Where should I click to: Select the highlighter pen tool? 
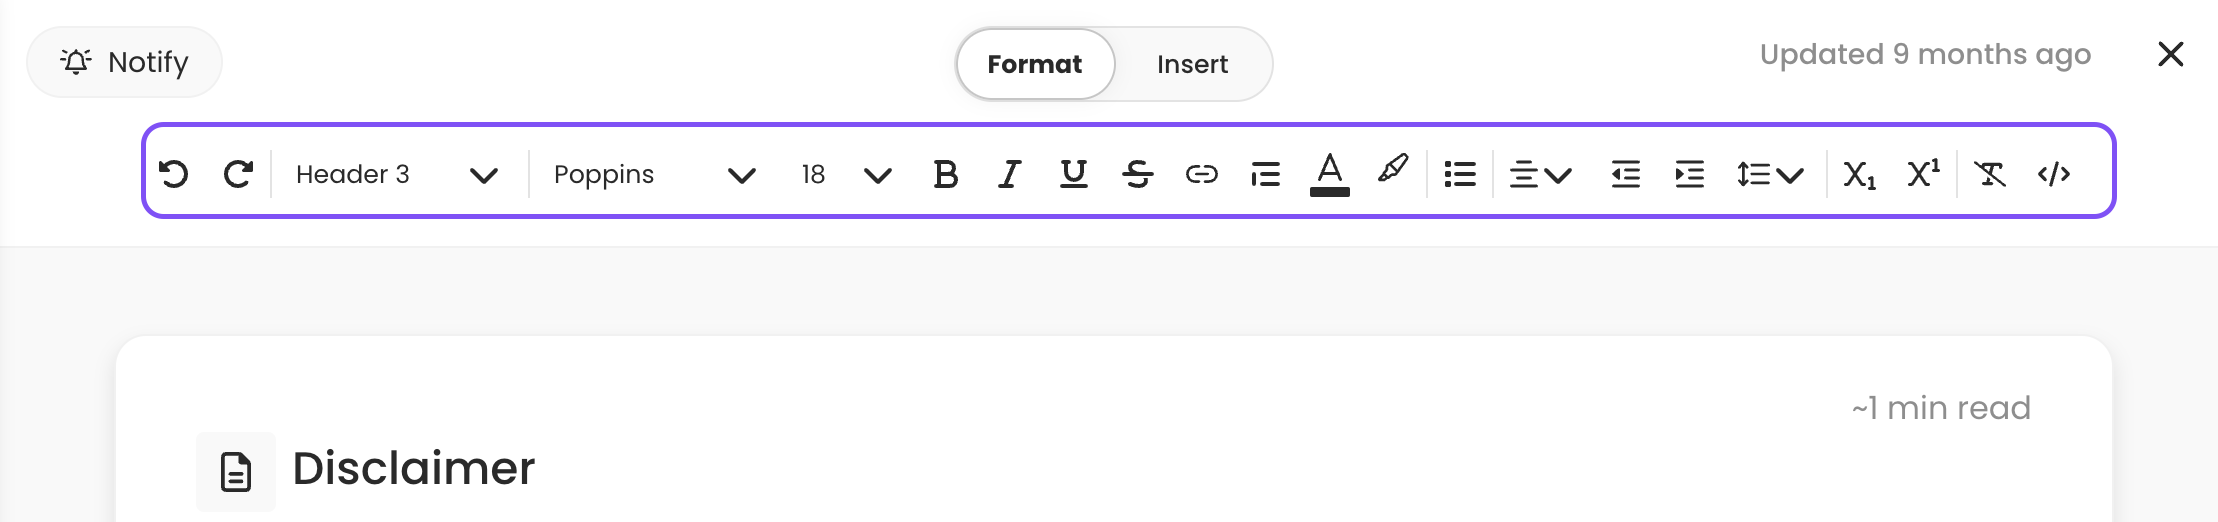tap(1393, 169)
